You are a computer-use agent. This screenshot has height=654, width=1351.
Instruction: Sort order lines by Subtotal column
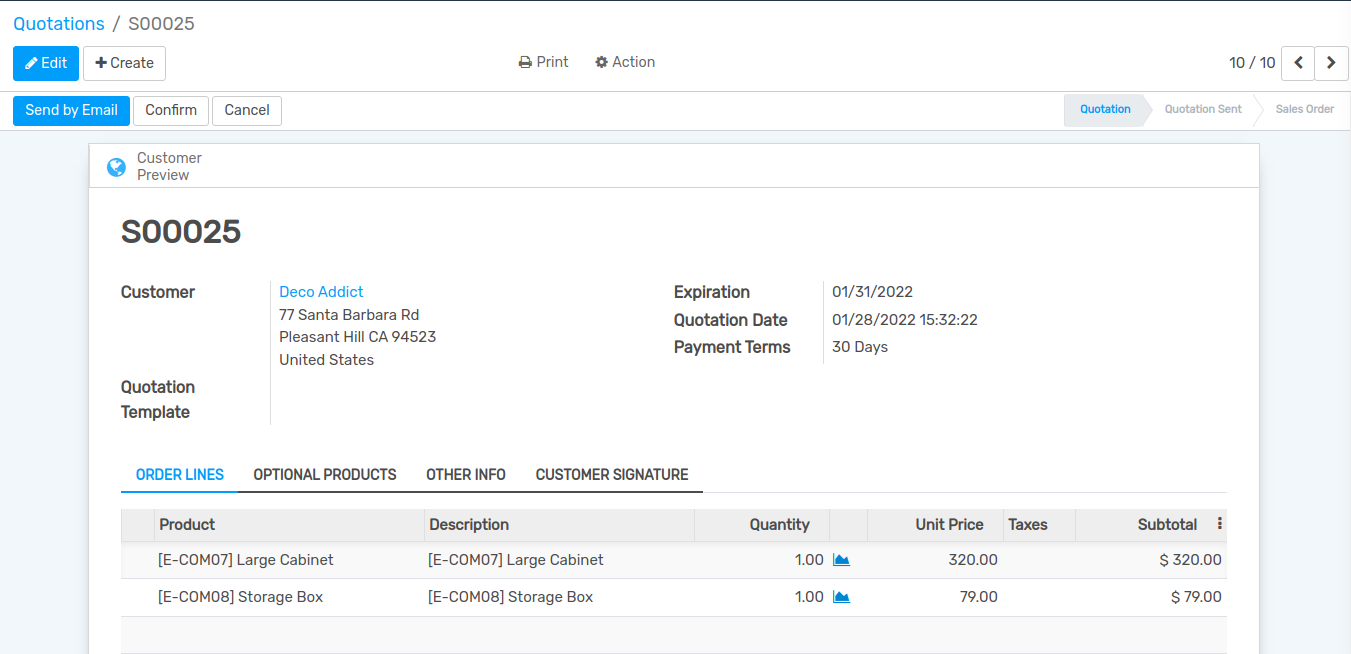1167,524
